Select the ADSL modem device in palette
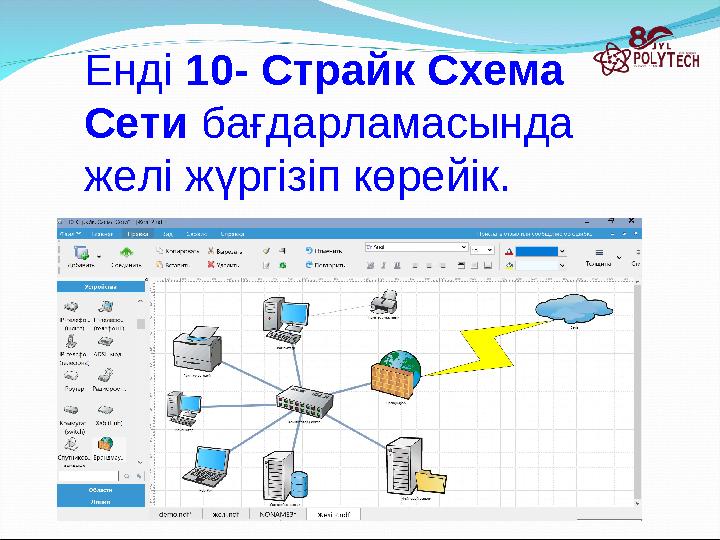 tap(107, 346)
